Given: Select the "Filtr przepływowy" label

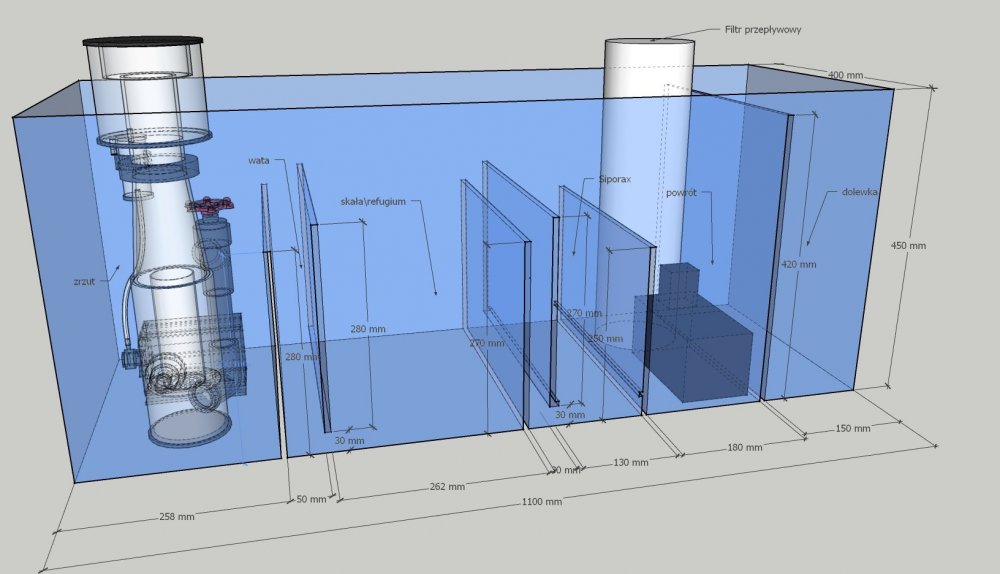Looking at the screenshot, I should 763,29.
